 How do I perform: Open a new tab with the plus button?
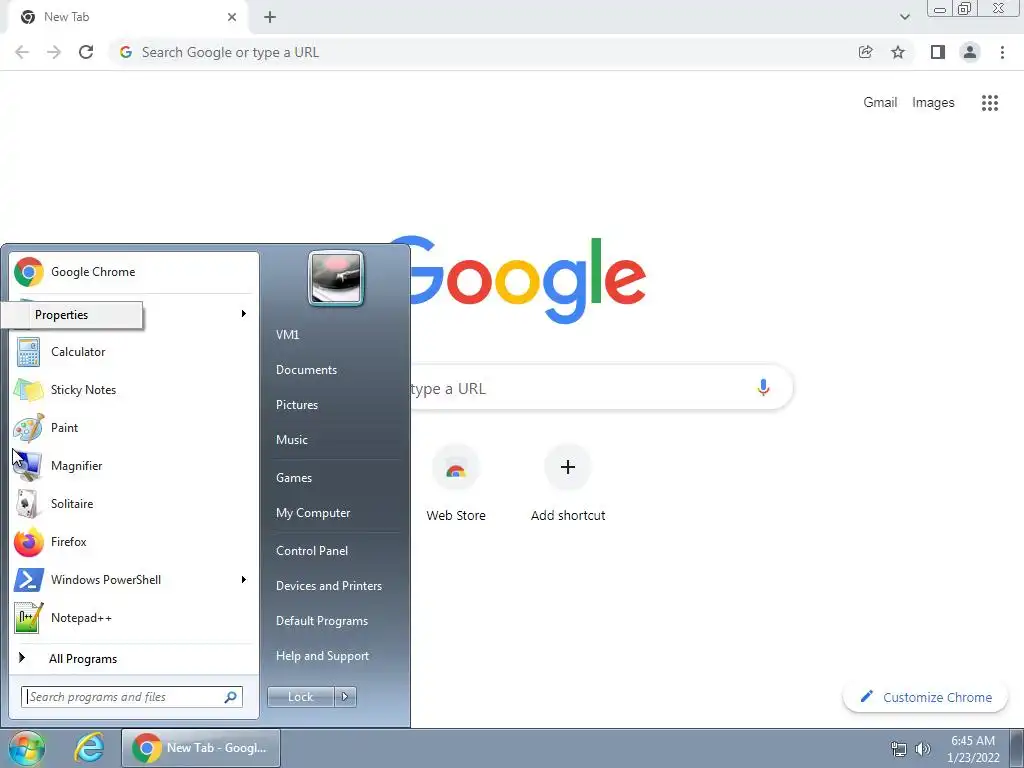tap(270, 18)
